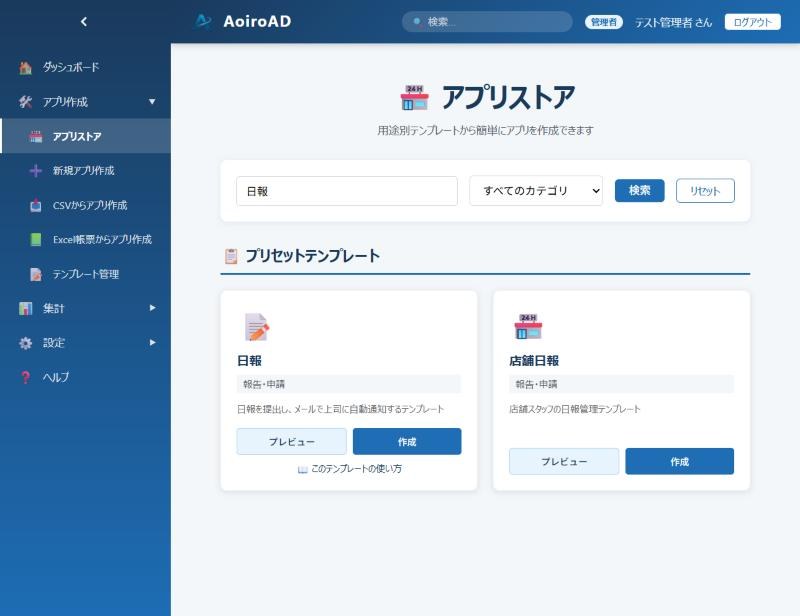Open 新規アプリ作成 menu item

coord(85,170)
